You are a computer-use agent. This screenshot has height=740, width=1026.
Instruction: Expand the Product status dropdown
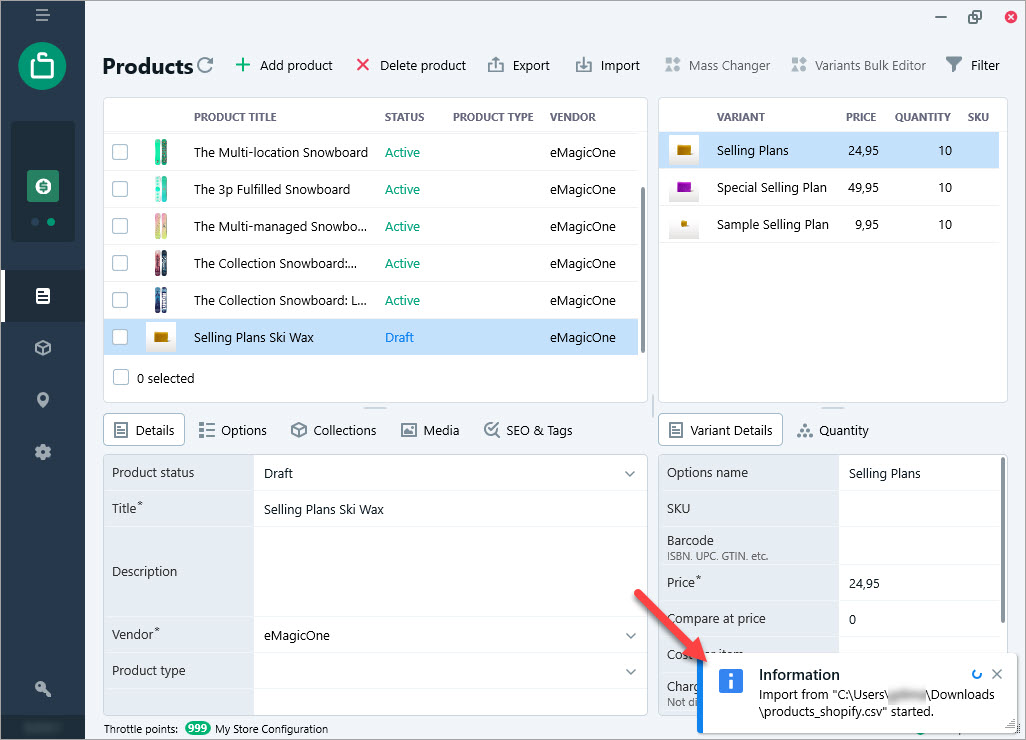[629, 473]
